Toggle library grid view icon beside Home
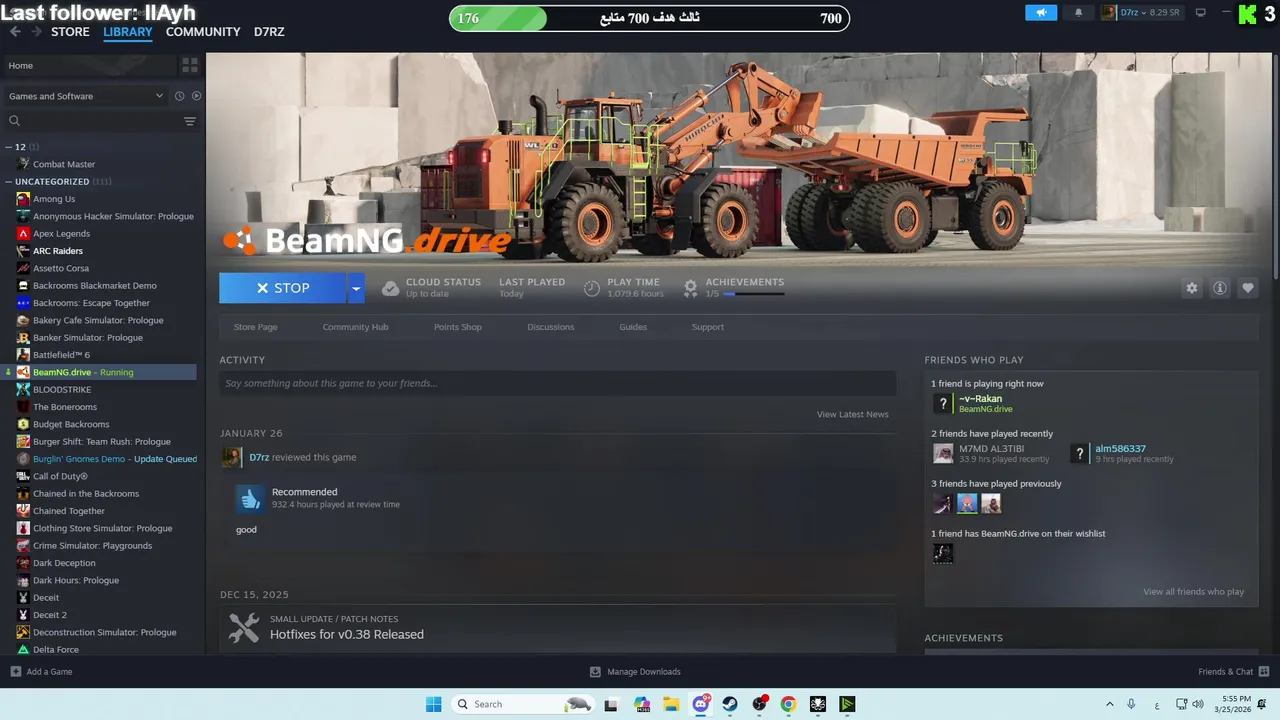The width and height of the screenshot is (1280, 720). tap(189, 65)
